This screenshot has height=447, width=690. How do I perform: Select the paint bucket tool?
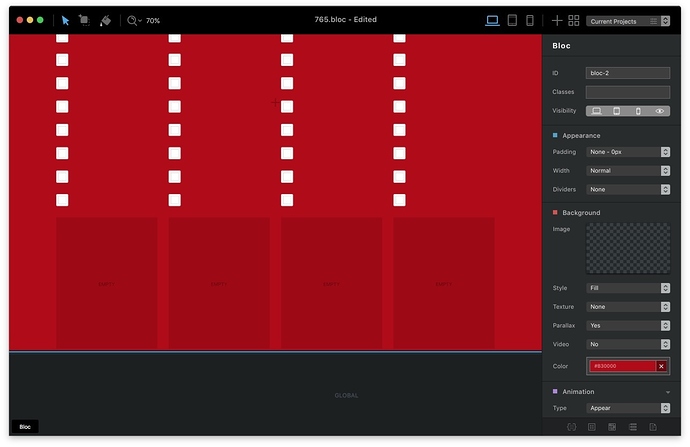105,20
